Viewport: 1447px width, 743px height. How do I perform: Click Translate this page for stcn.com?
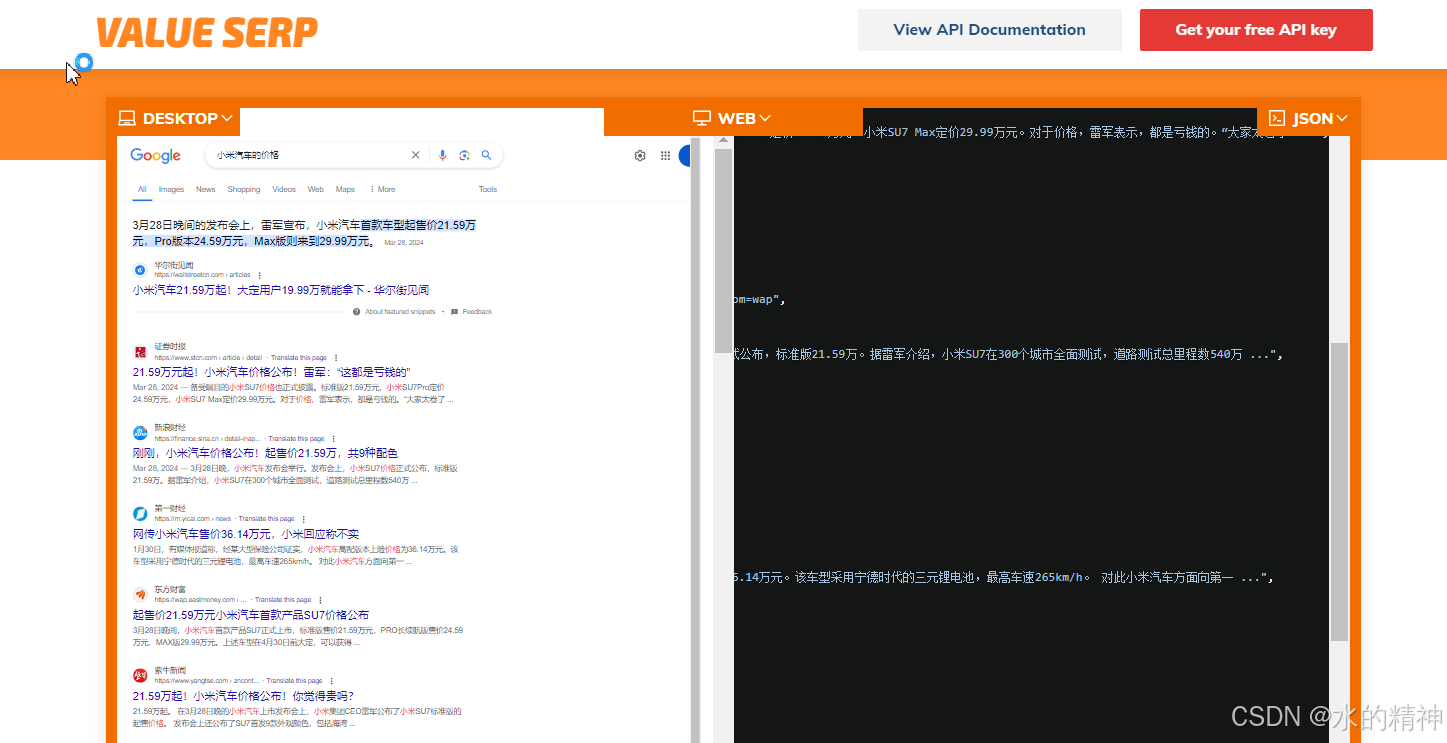click(299, 357)
